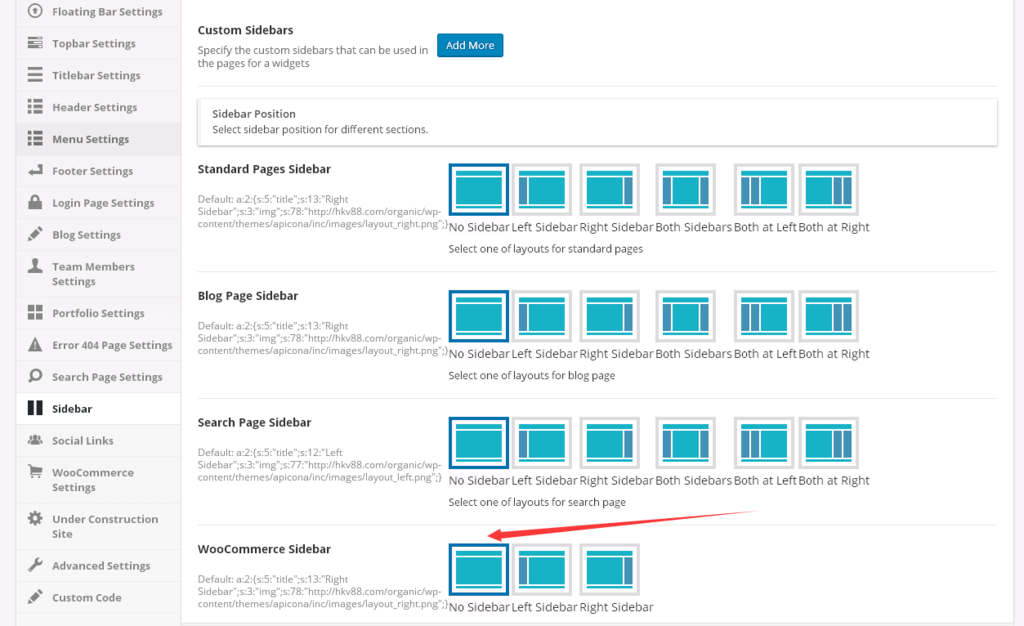Click the Add More button

click(x=470, y=45)
